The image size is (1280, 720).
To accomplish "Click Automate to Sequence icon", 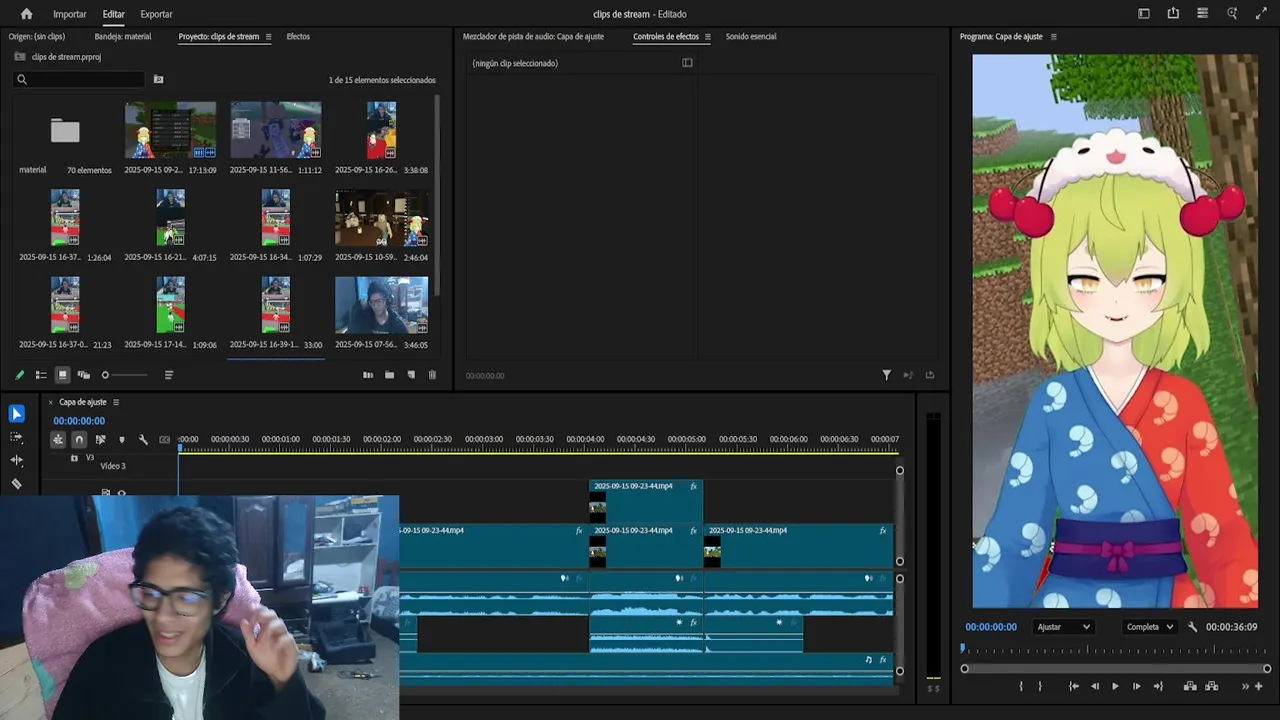I will point(368,375).
